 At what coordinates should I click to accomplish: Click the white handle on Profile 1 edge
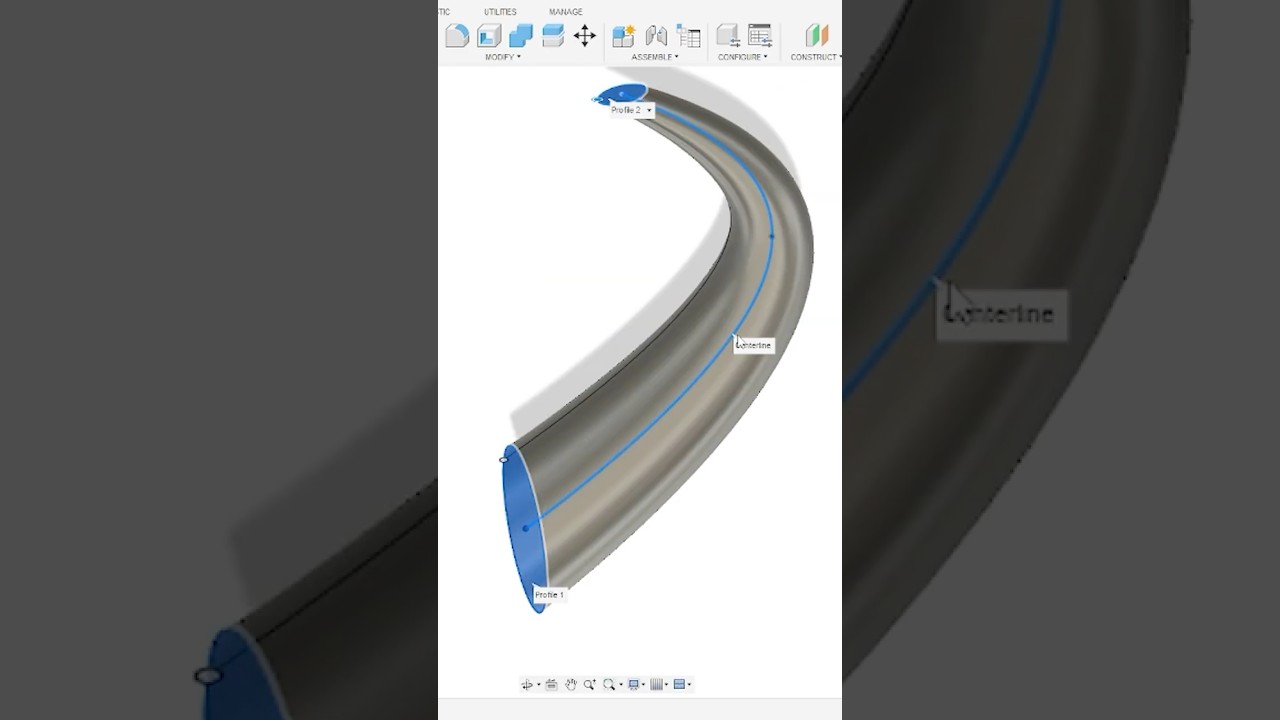tap(504, 460)
